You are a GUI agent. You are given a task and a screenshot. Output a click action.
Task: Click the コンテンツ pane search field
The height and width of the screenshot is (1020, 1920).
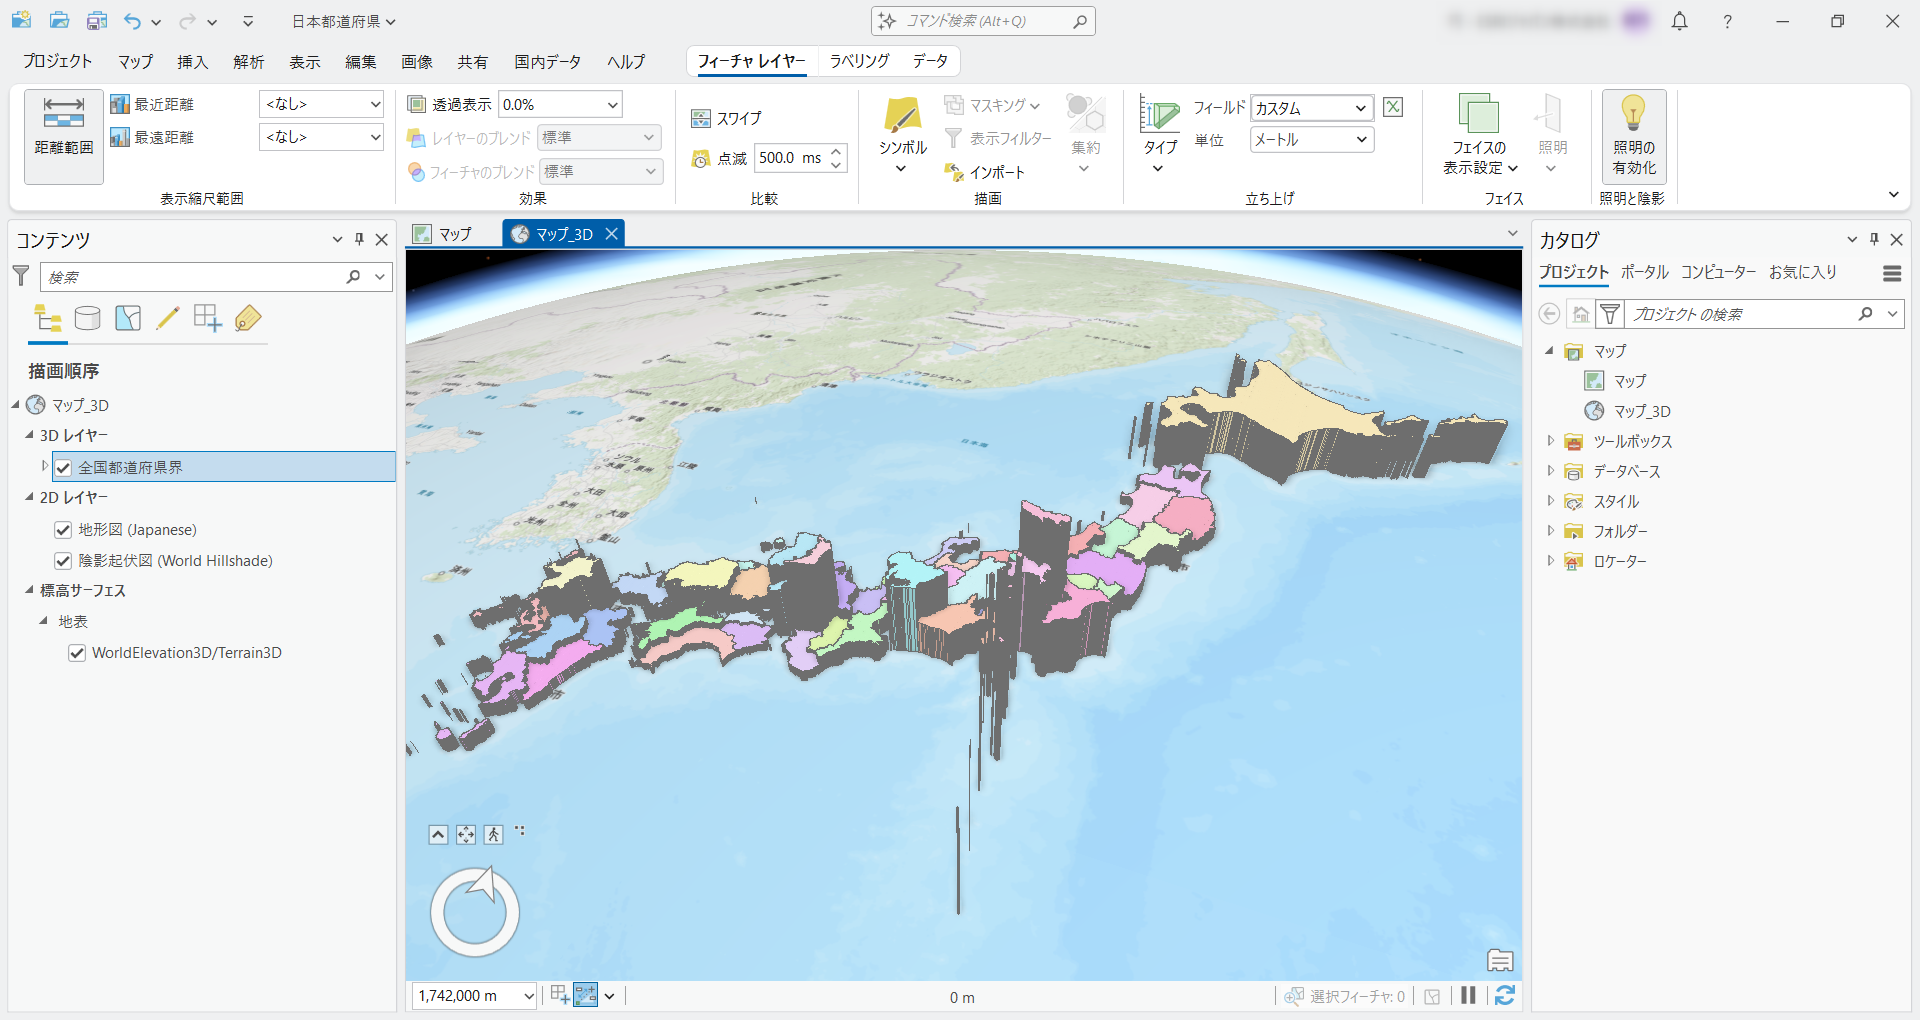195,277
